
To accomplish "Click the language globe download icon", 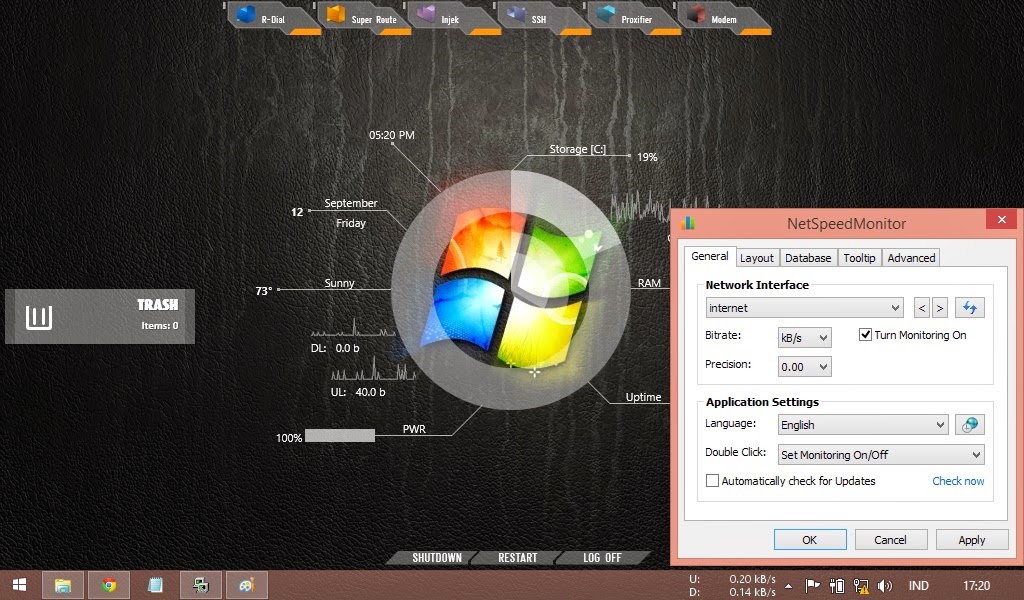I will [x=970, y=424].
